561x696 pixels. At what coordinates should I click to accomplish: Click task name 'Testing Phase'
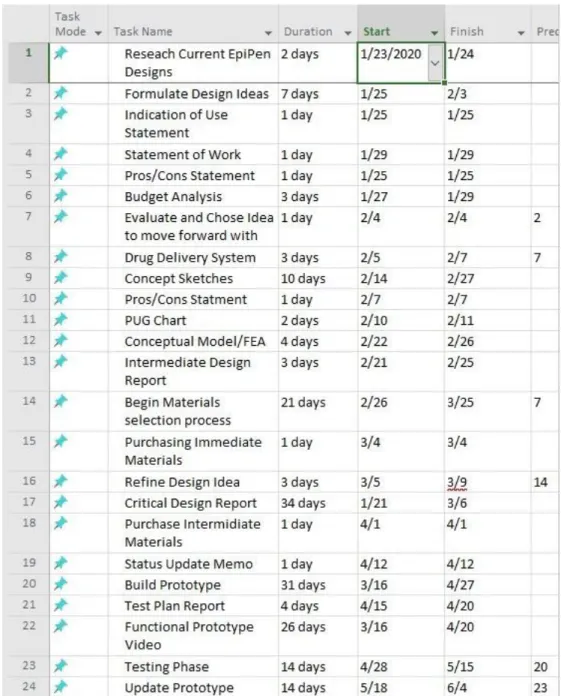click(166, 667)
